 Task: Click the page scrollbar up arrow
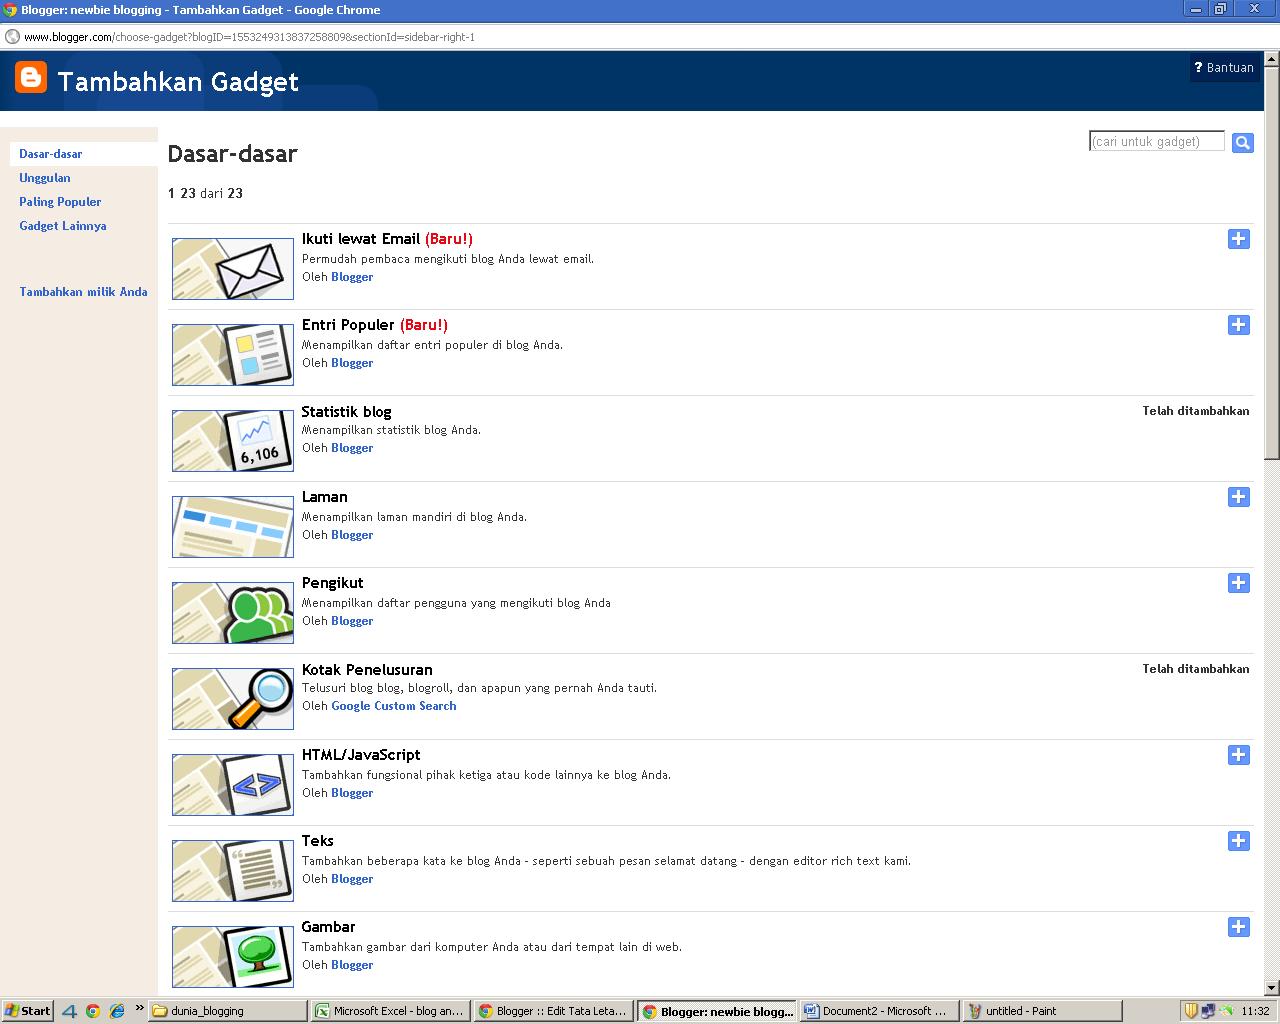tap(1272, 60)
